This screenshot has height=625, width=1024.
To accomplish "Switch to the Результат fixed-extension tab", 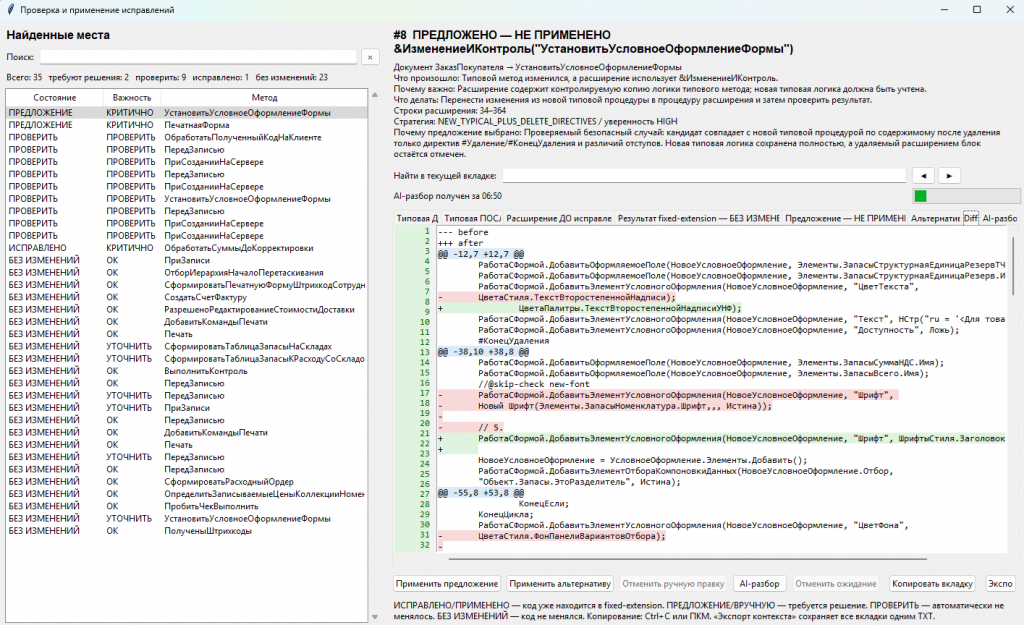I will click(699, 218).
